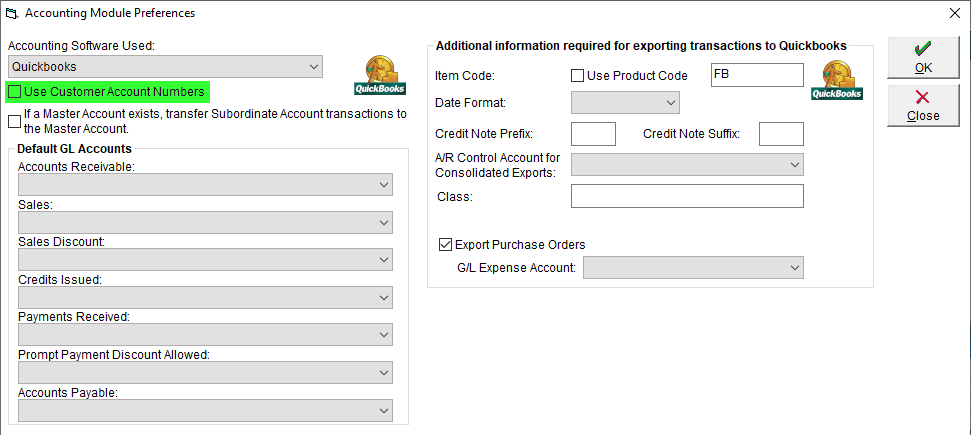
Task: Open the G/L Expense Account dropdown
Action: click(x=694, y=268)
